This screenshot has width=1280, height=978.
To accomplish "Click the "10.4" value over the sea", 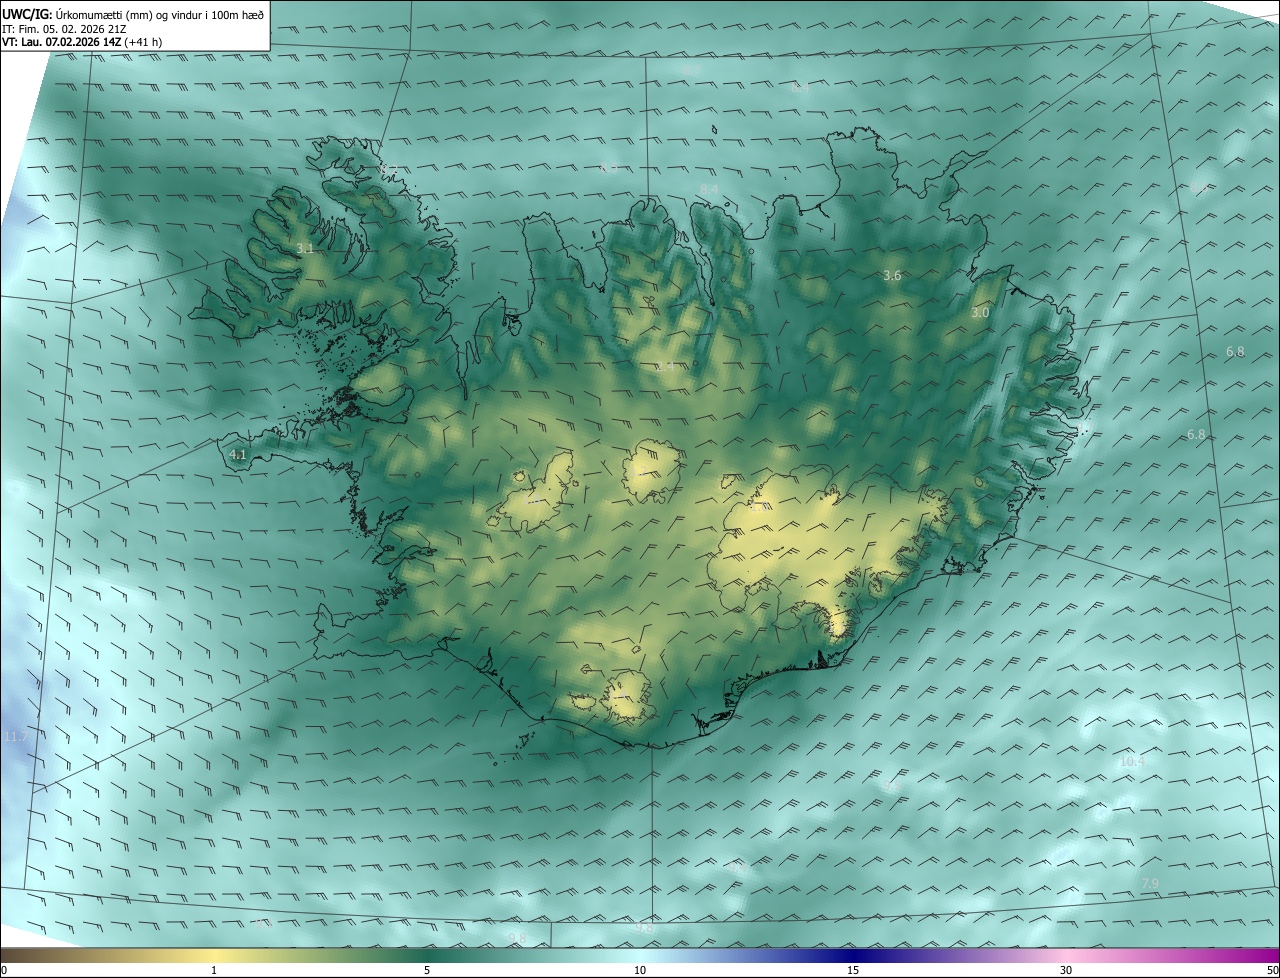I will [x=1132, y=762].
